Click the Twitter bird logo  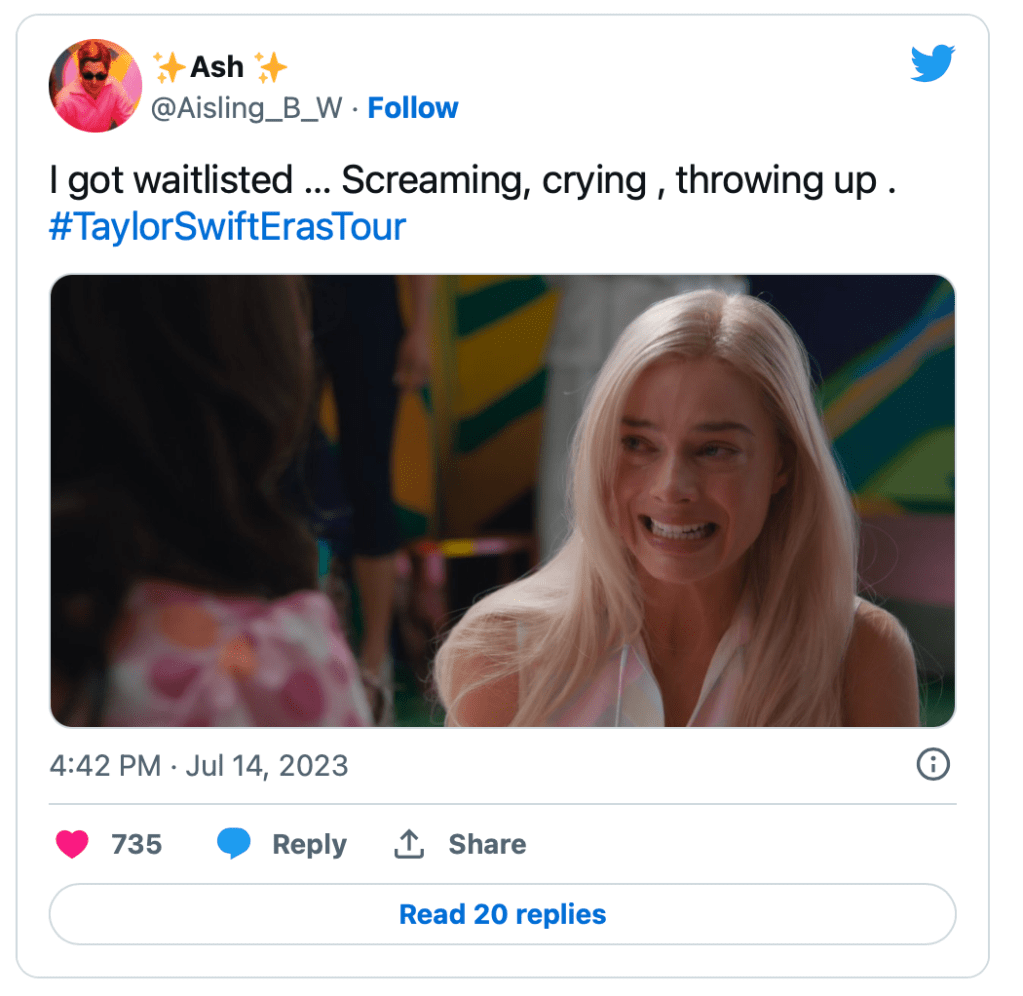tap(932, 65)
